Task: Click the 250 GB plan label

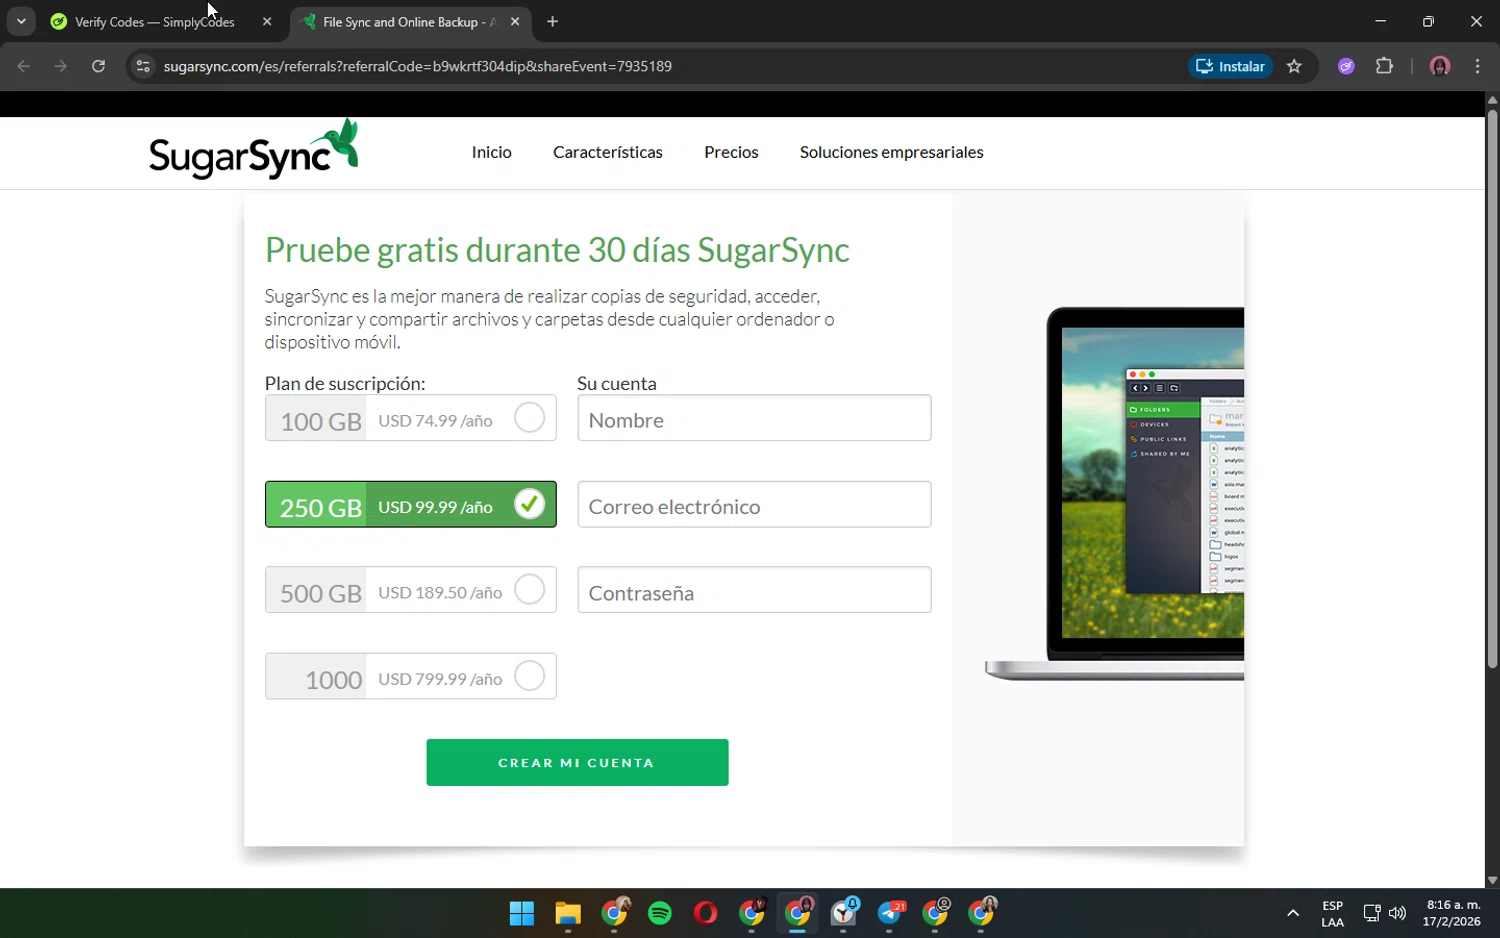Action: (320, 507)
